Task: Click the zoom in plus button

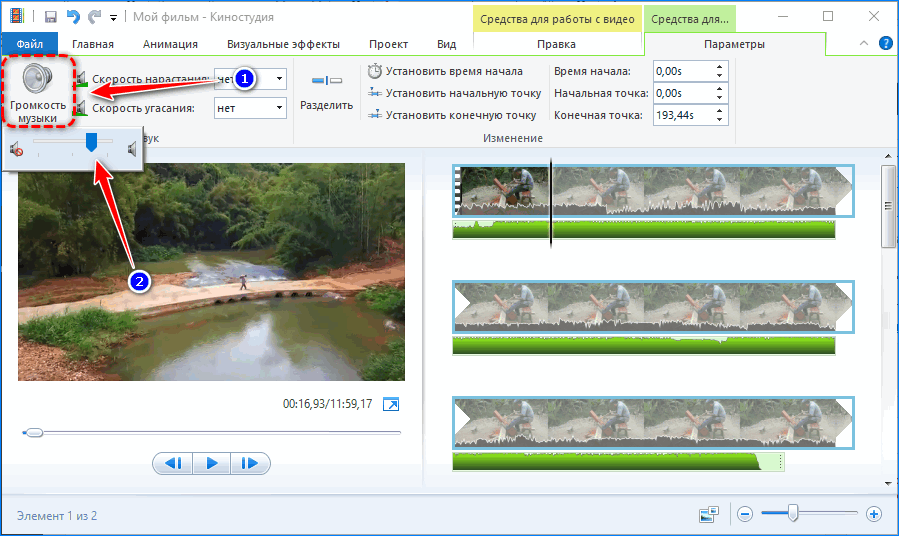Action: [x=873, y=514]
